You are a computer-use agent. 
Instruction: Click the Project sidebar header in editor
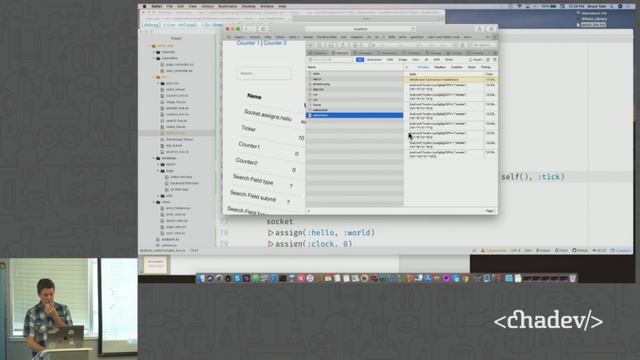176,38
